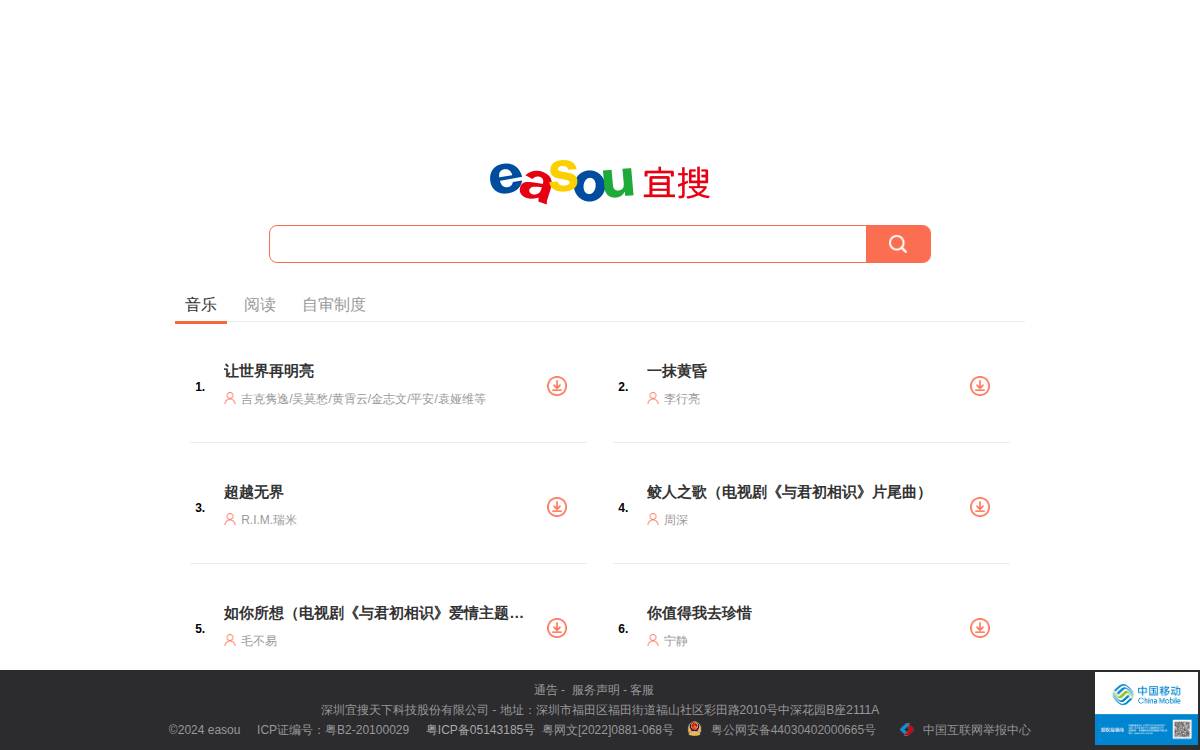The image size is (1200, 750).
Task: Open song 鲛人之歌 片尾曲
Action: point(789,492)
